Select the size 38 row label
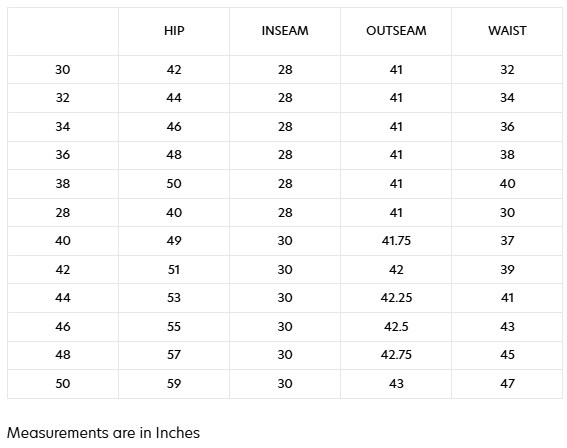Screen dimensions: 567x448 pyautogui.click(x=63, y=184)
